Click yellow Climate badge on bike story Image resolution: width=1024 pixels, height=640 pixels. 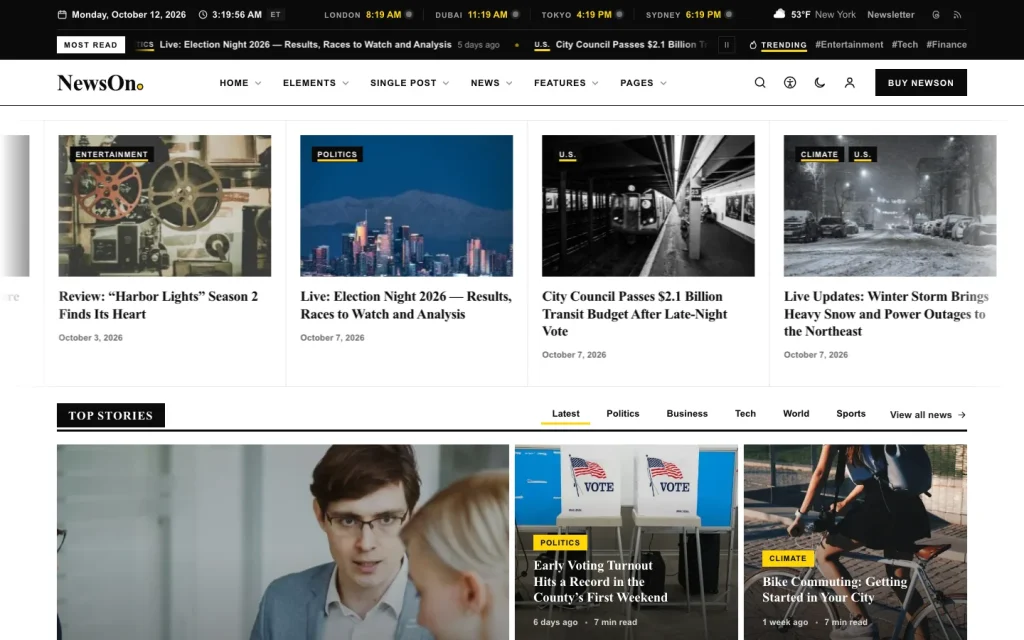pos(788,558)
